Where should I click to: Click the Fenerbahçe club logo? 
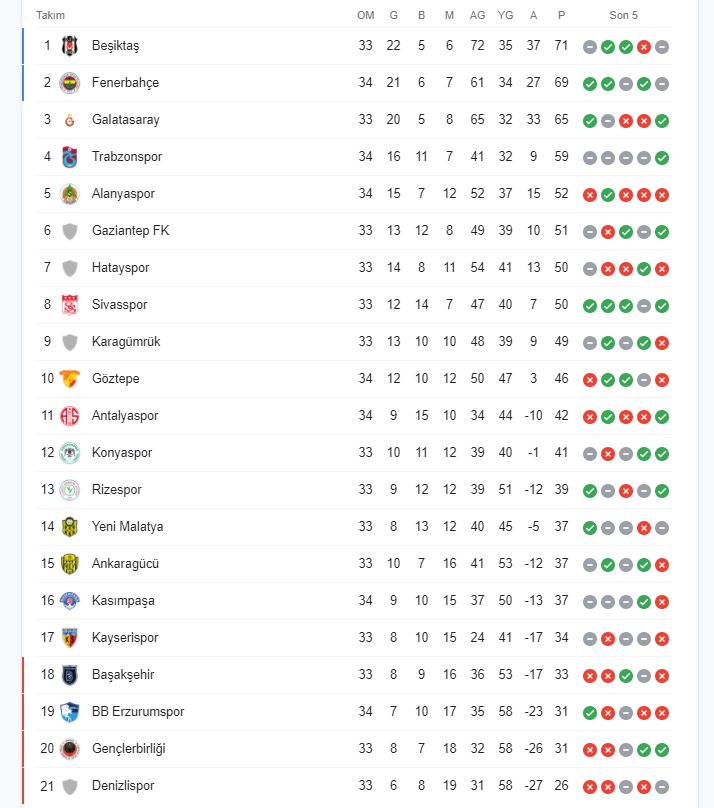[x=70, y=83]
